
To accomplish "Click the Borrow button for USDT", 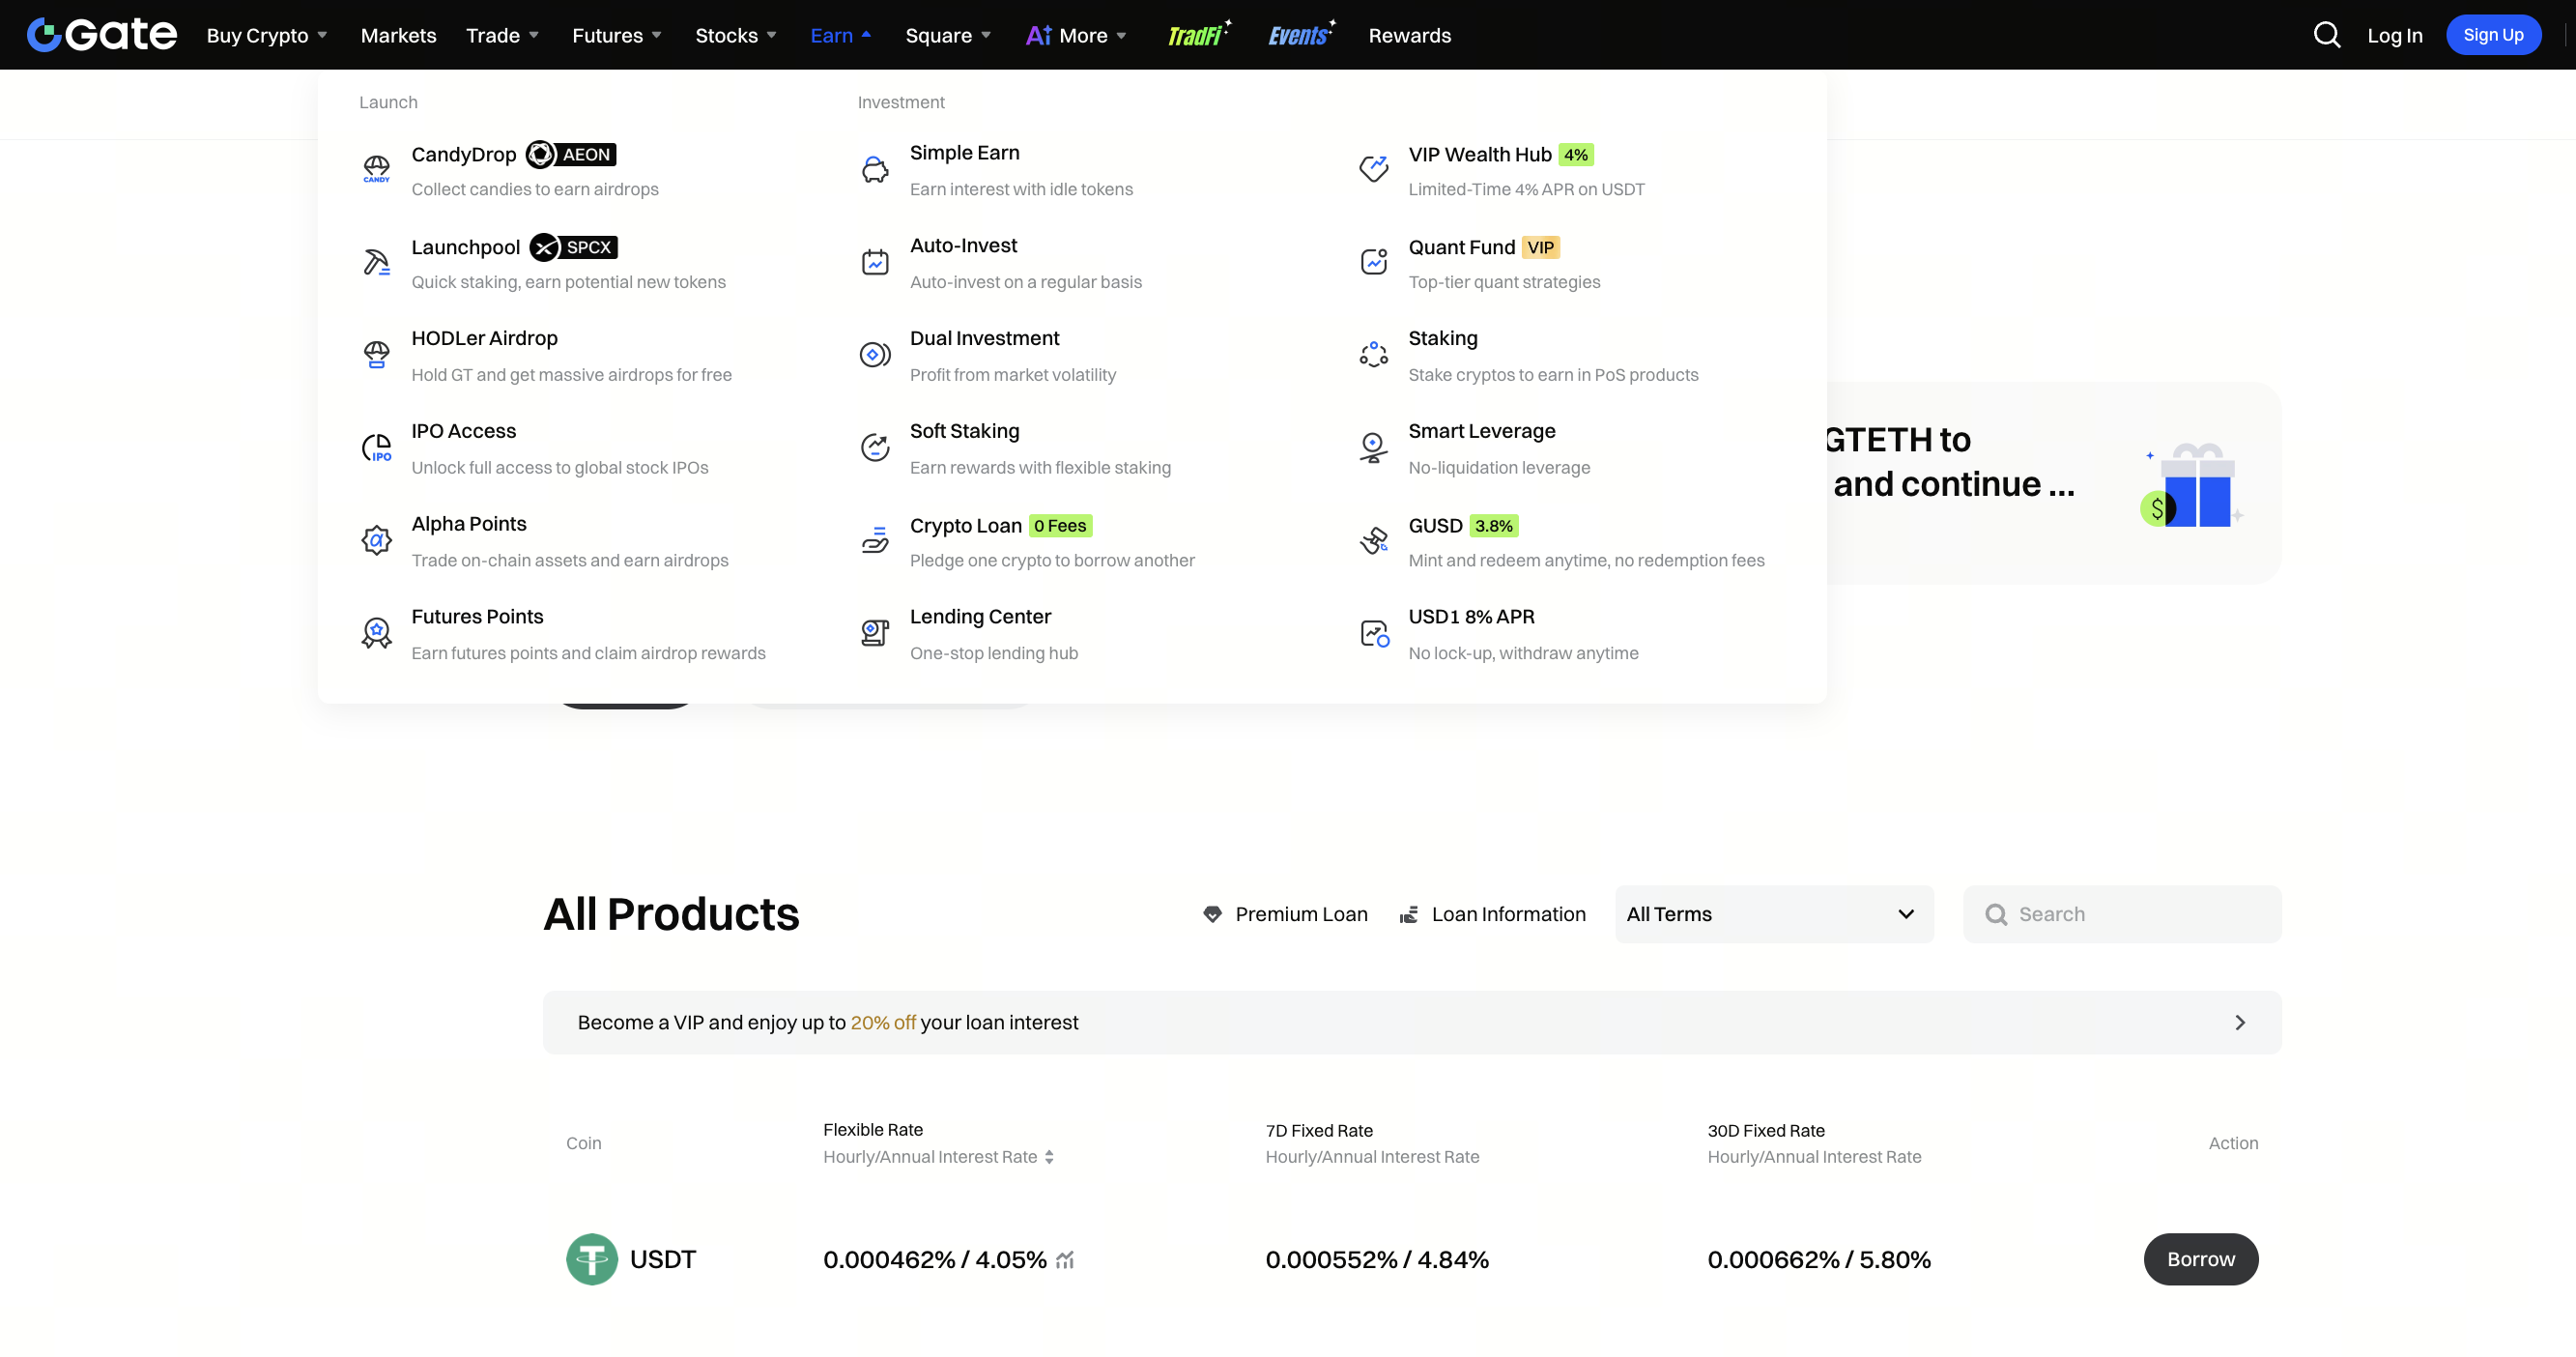I will tap(2200, 1259).
